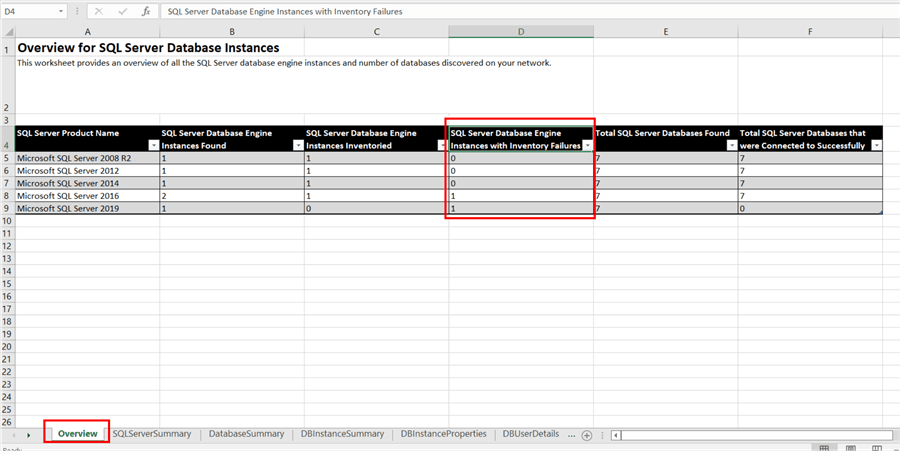Click 'Total SQL Server Databases Found' header cell
This screenshot has width=900, height=451.
coord(666,139)
